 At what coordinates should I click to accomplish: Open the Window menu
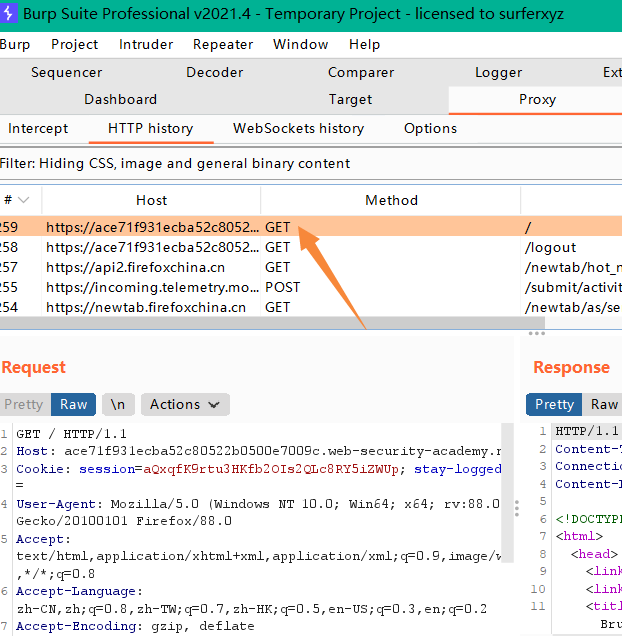pyautogui.click(x=301, y=44)
